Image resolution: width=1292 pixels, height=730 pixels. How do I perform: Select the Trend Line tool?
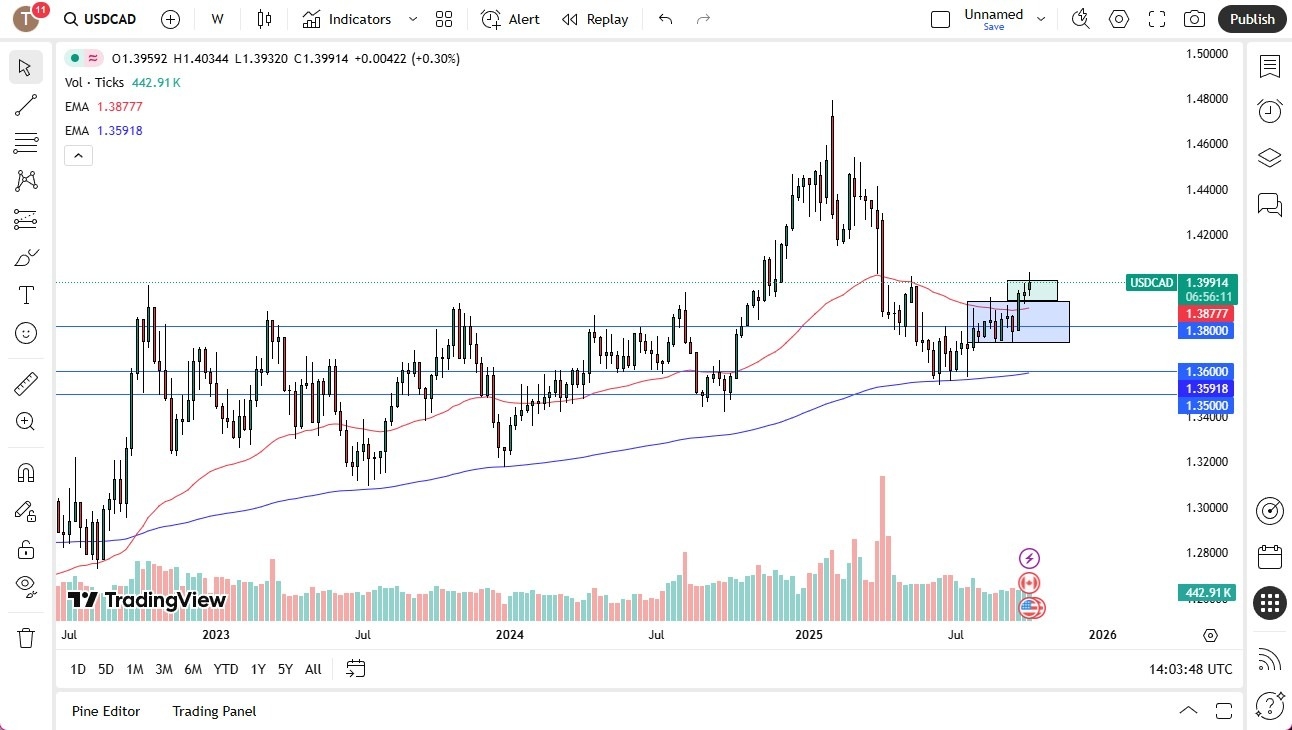(25, 105)
